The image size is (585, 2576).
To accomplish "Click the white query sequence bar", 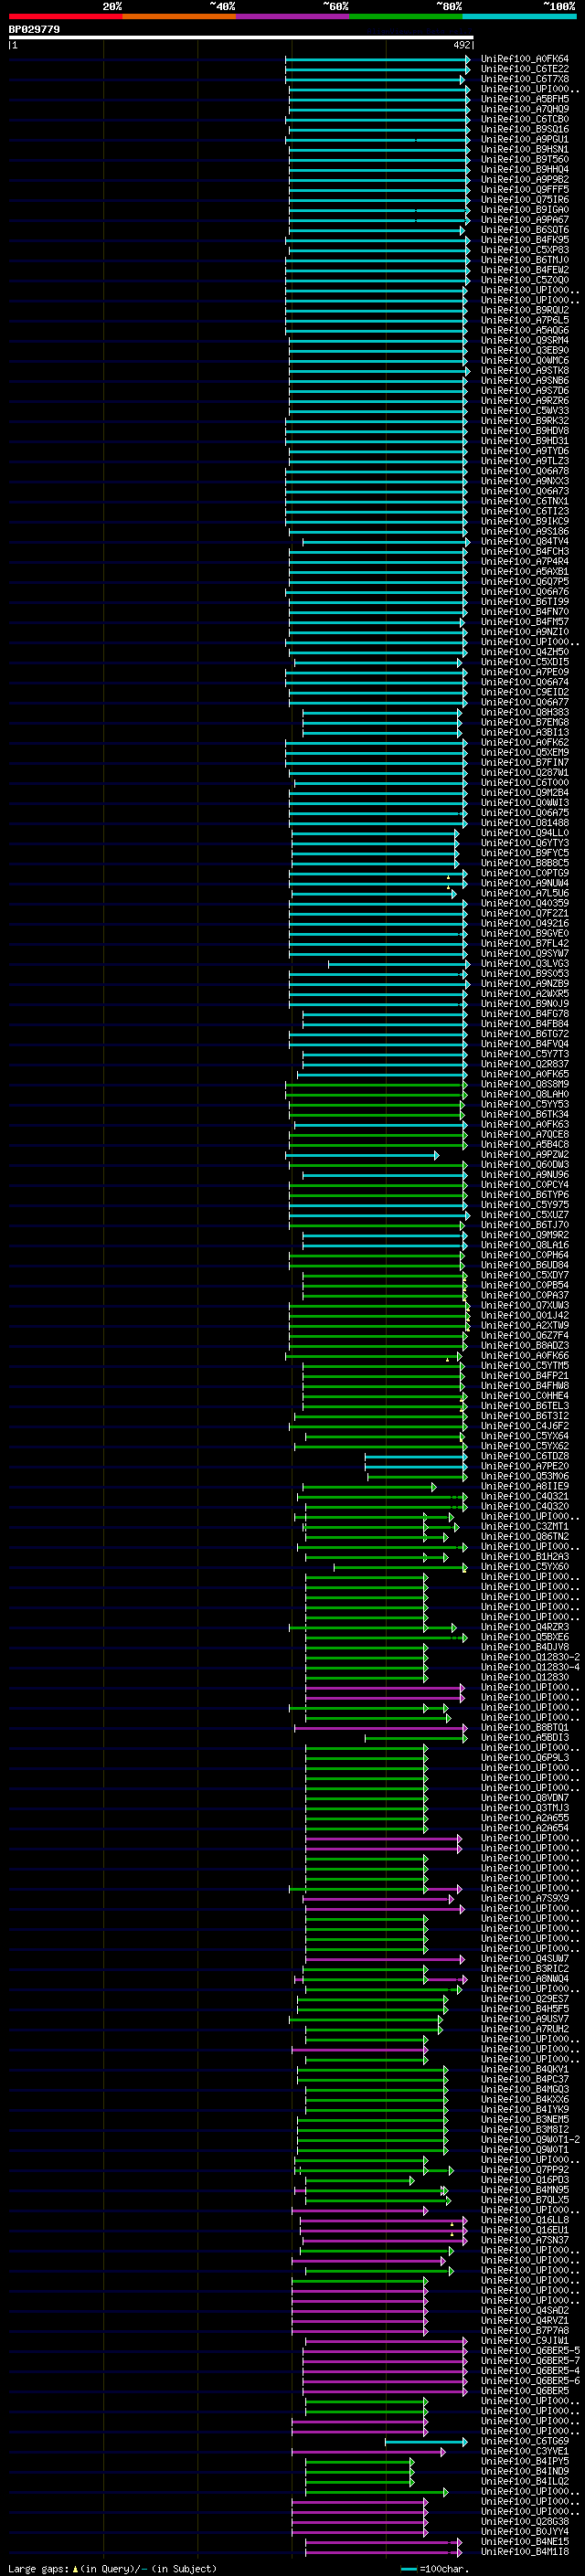I will tap(241, 38).
